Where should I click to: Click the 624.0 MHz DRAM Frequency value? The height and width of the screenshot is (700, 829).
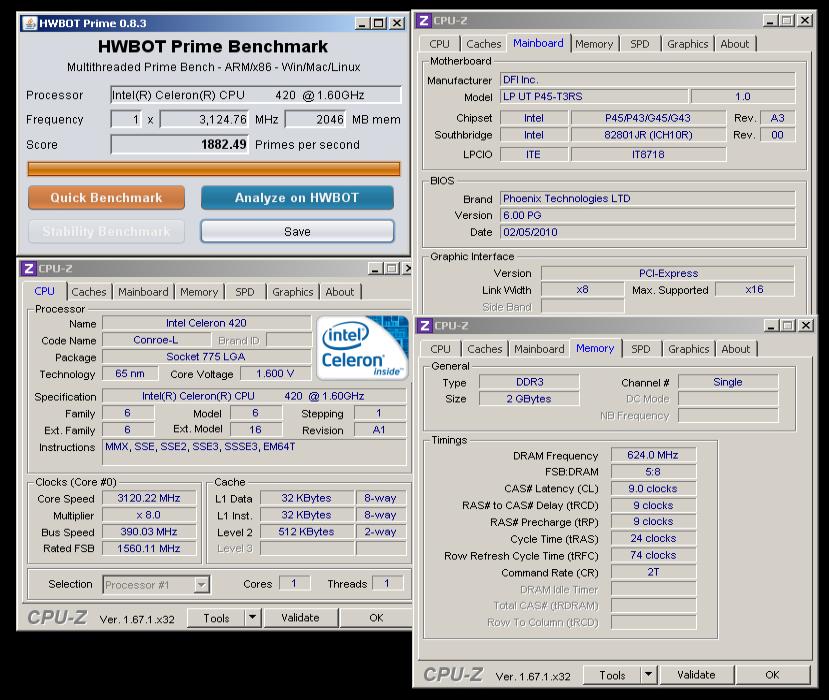tap(653, 455)
